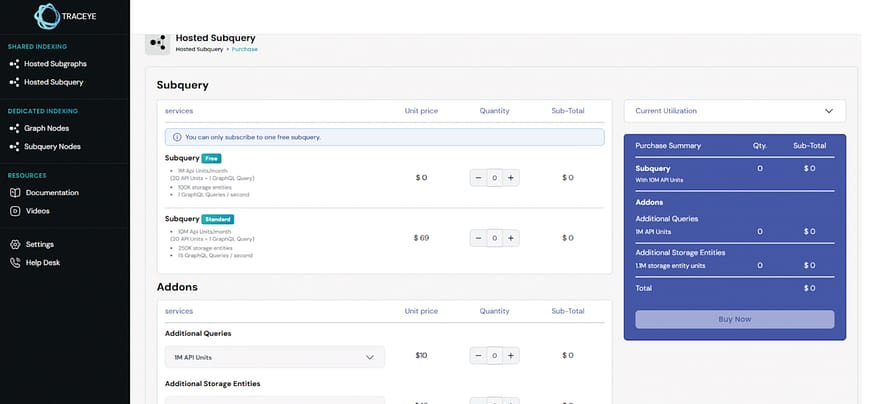Click the Hosted Subquery sidebar icon

click(15, 82)
